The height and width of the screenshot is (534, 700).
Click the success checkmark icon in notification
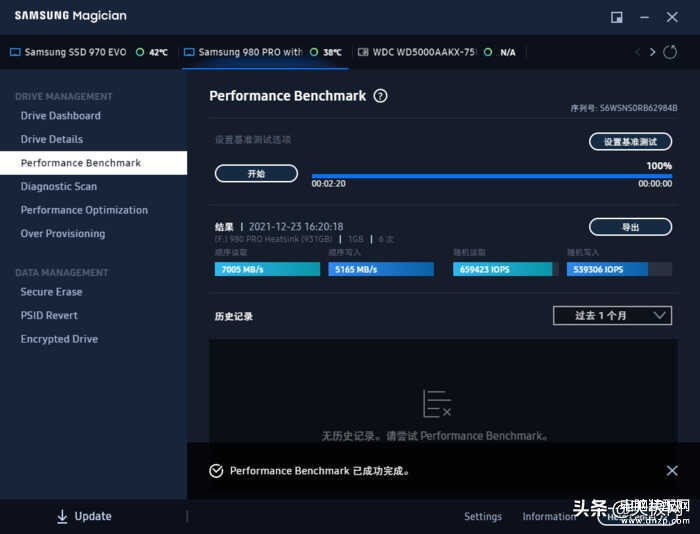tap(216, 471)
